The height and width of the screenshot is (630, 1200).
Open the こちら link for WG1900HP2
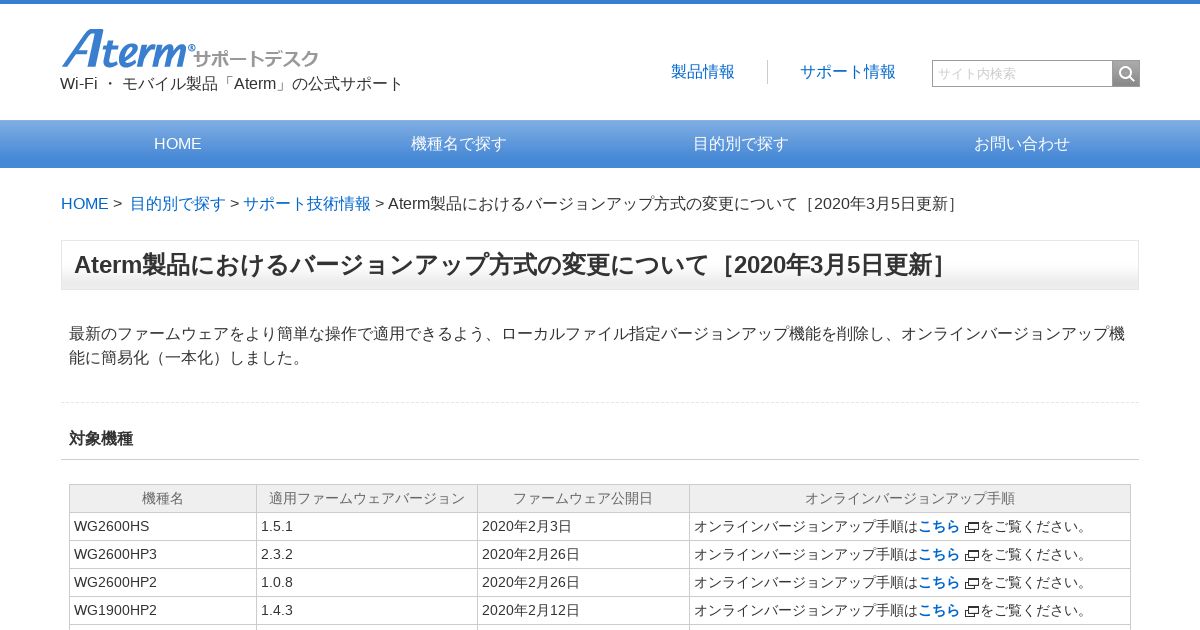click(x=939, y=610)
